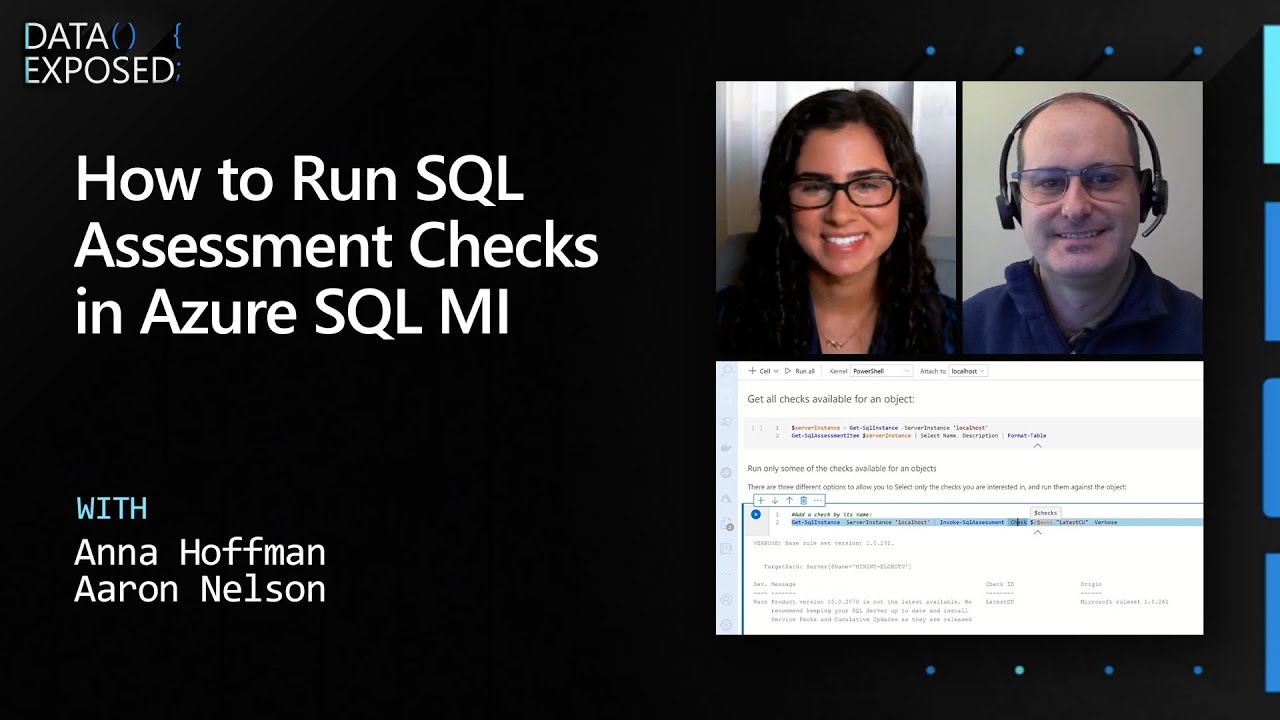Collapse the first code cell using the chevron
Viewport: 1280px width, 720px height.
click(1037, 446)
